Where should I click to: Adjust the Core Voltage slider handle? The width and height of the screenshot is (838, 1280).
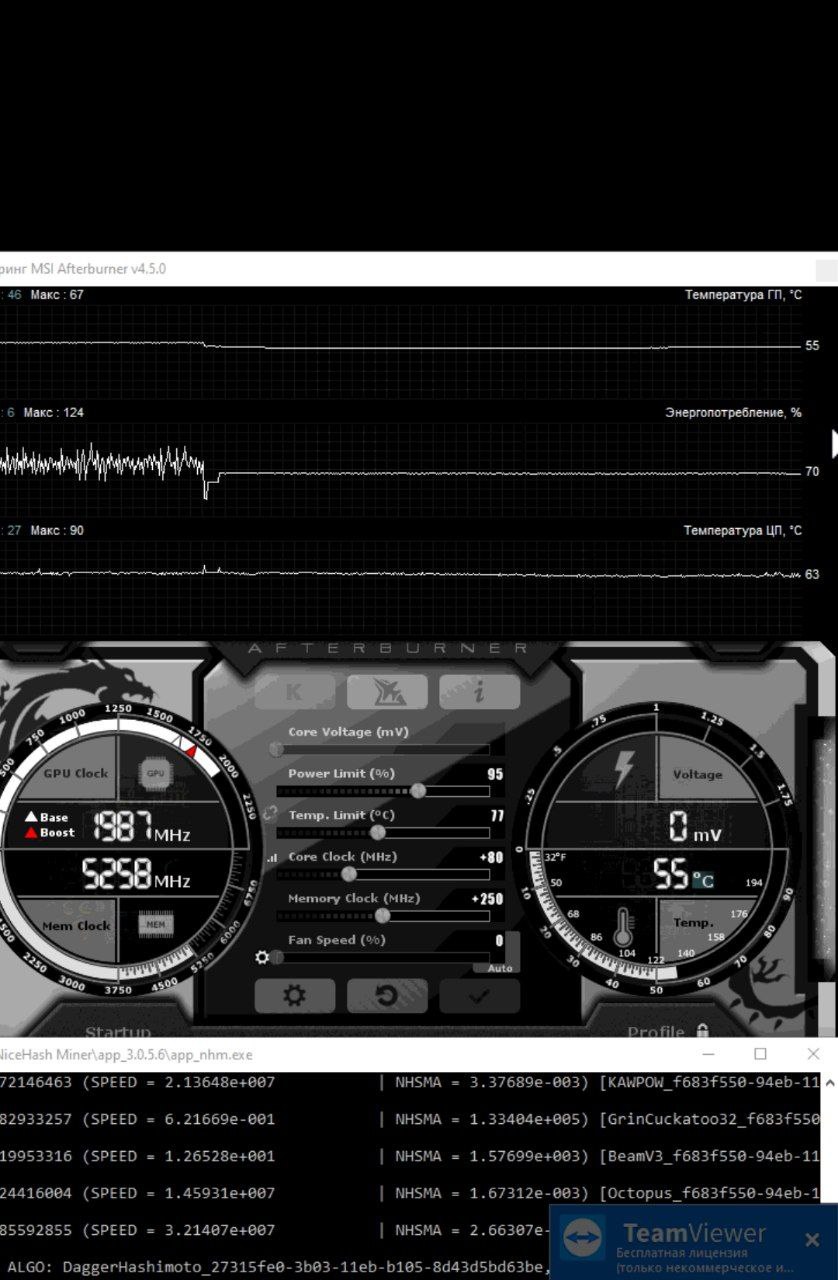tap(276, 750)
